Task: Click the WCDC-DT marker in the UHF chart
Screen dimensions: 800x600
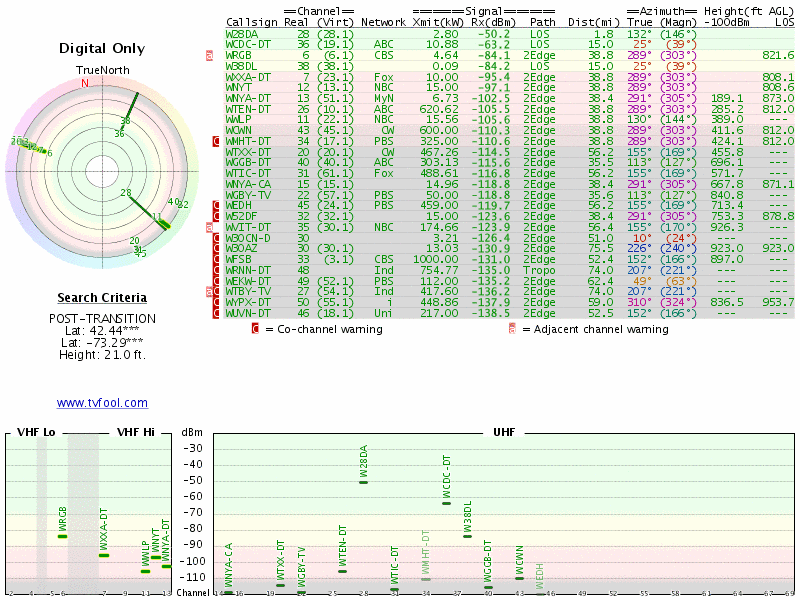Action: 447,503
